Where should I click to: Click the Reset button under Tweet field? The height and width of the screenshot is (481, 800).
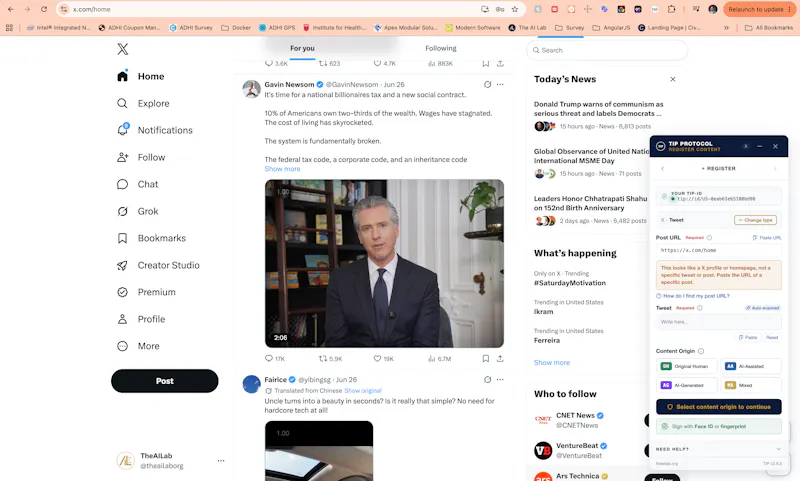pyautogui.click(x=772, y=338)
